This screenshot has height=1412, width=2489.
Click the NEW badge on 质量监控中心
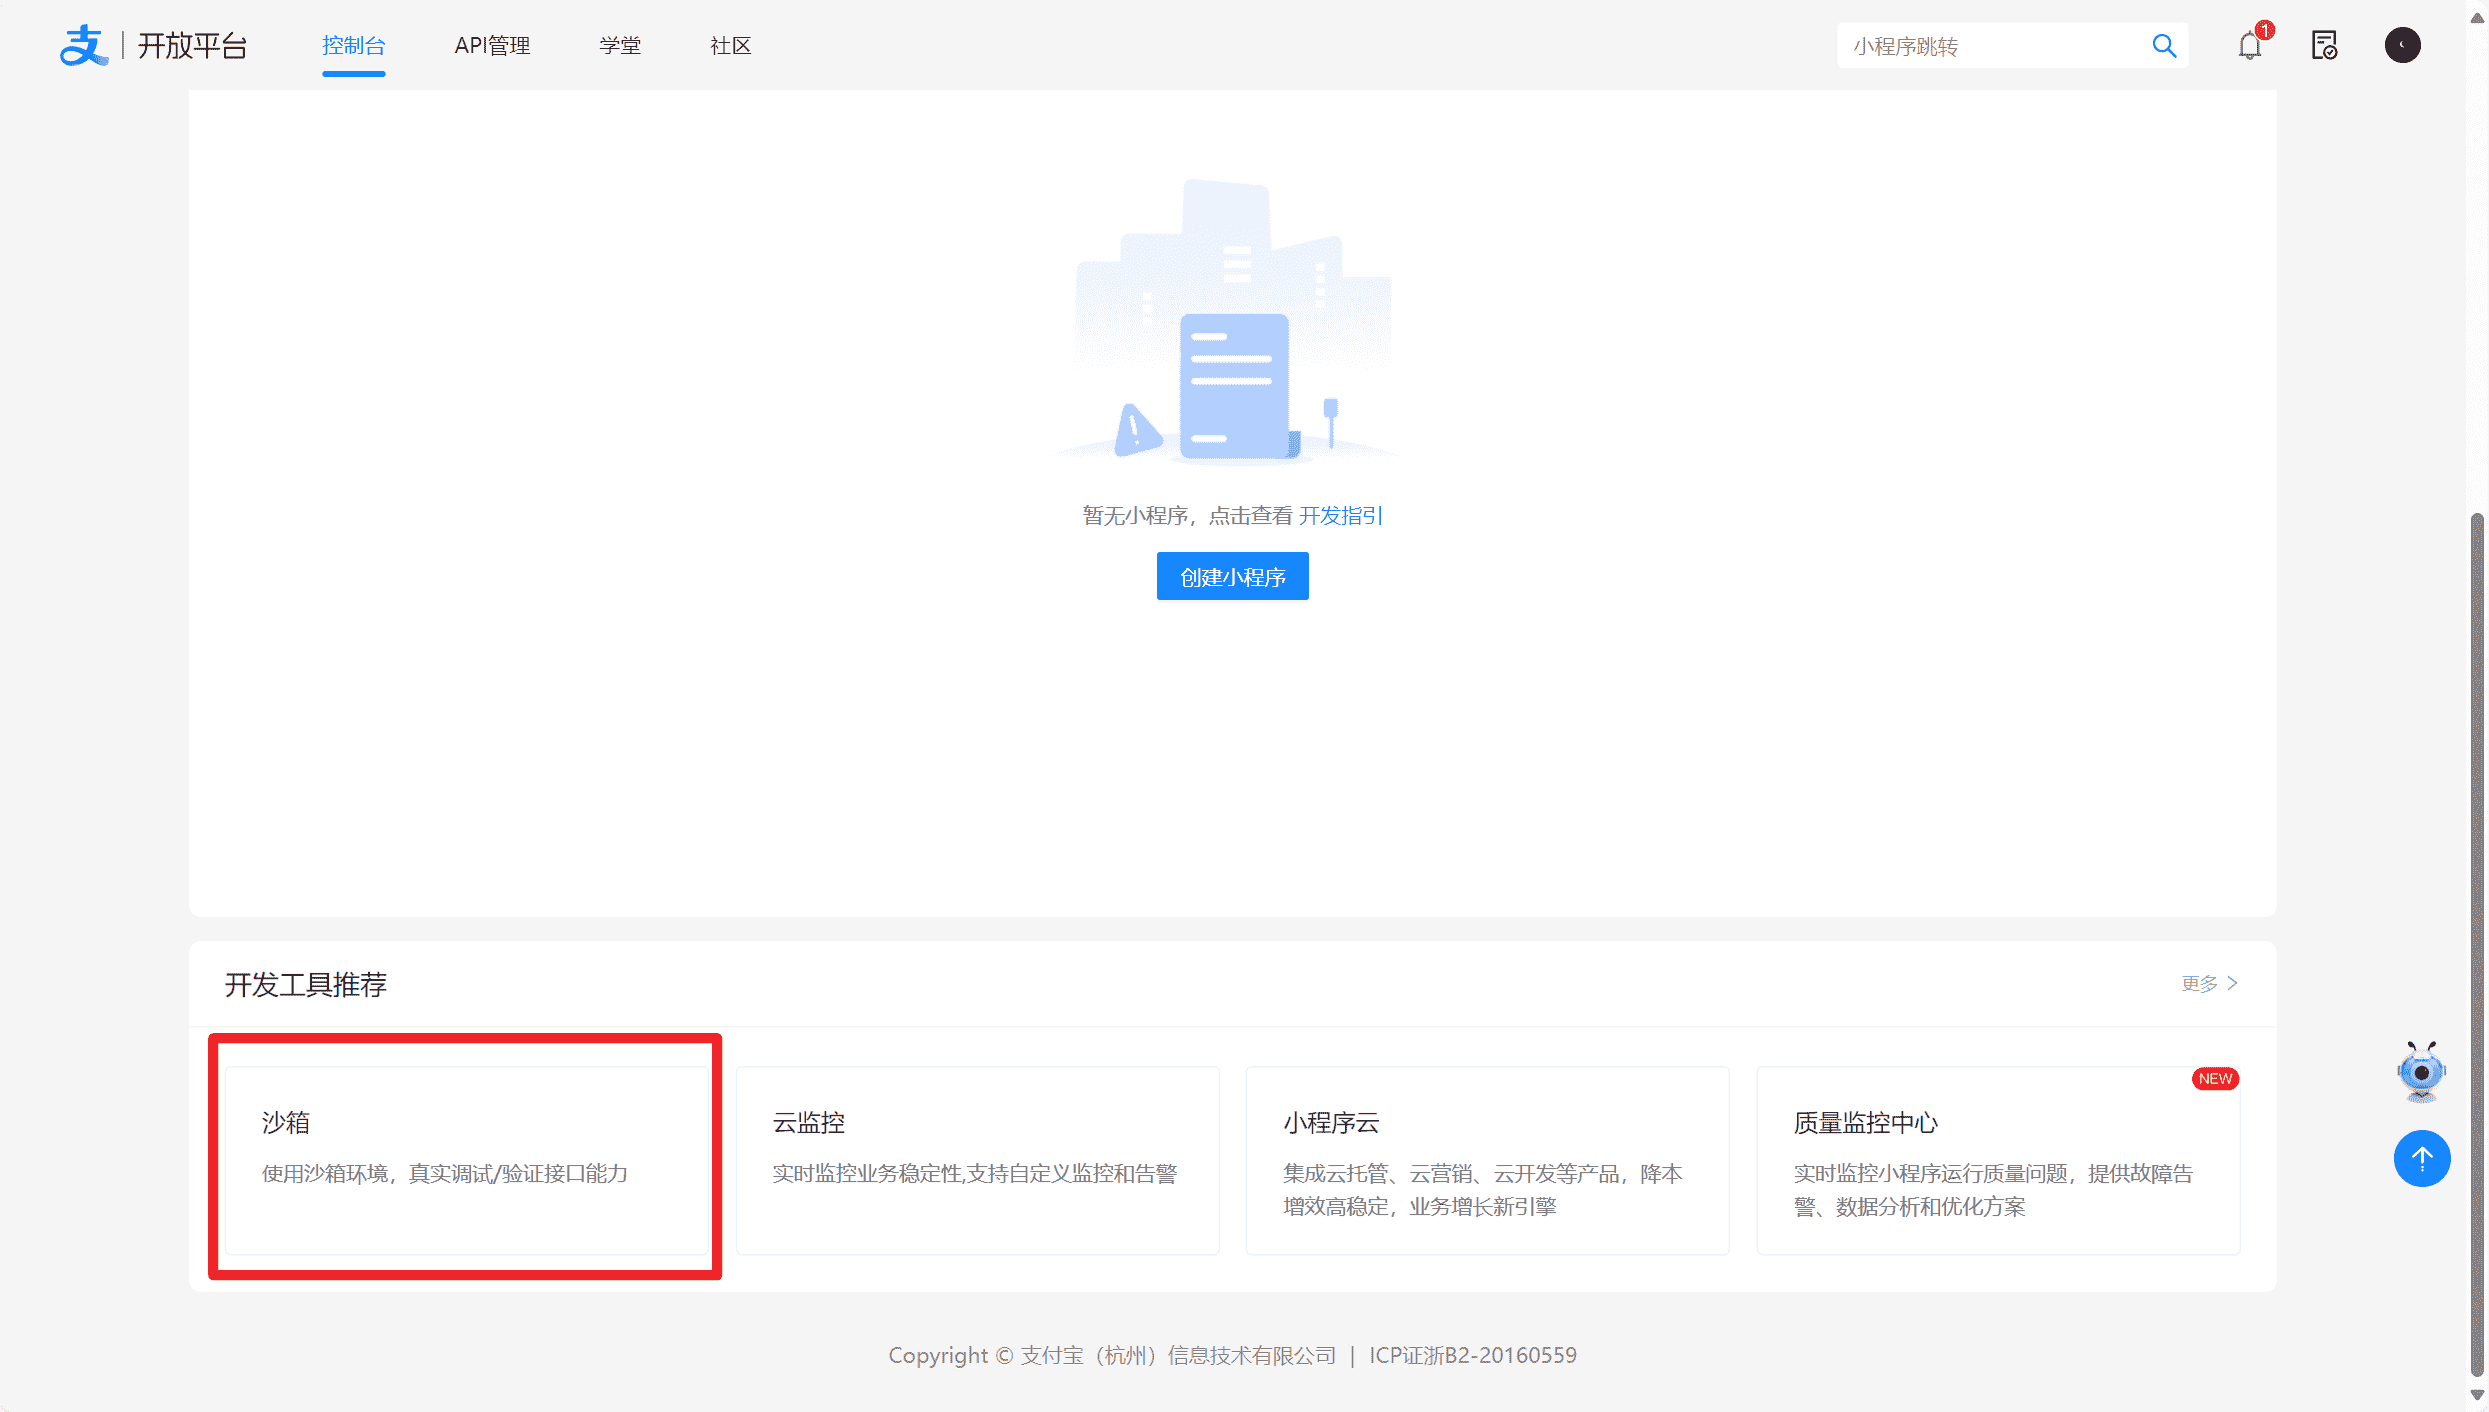point(2215,1078)
